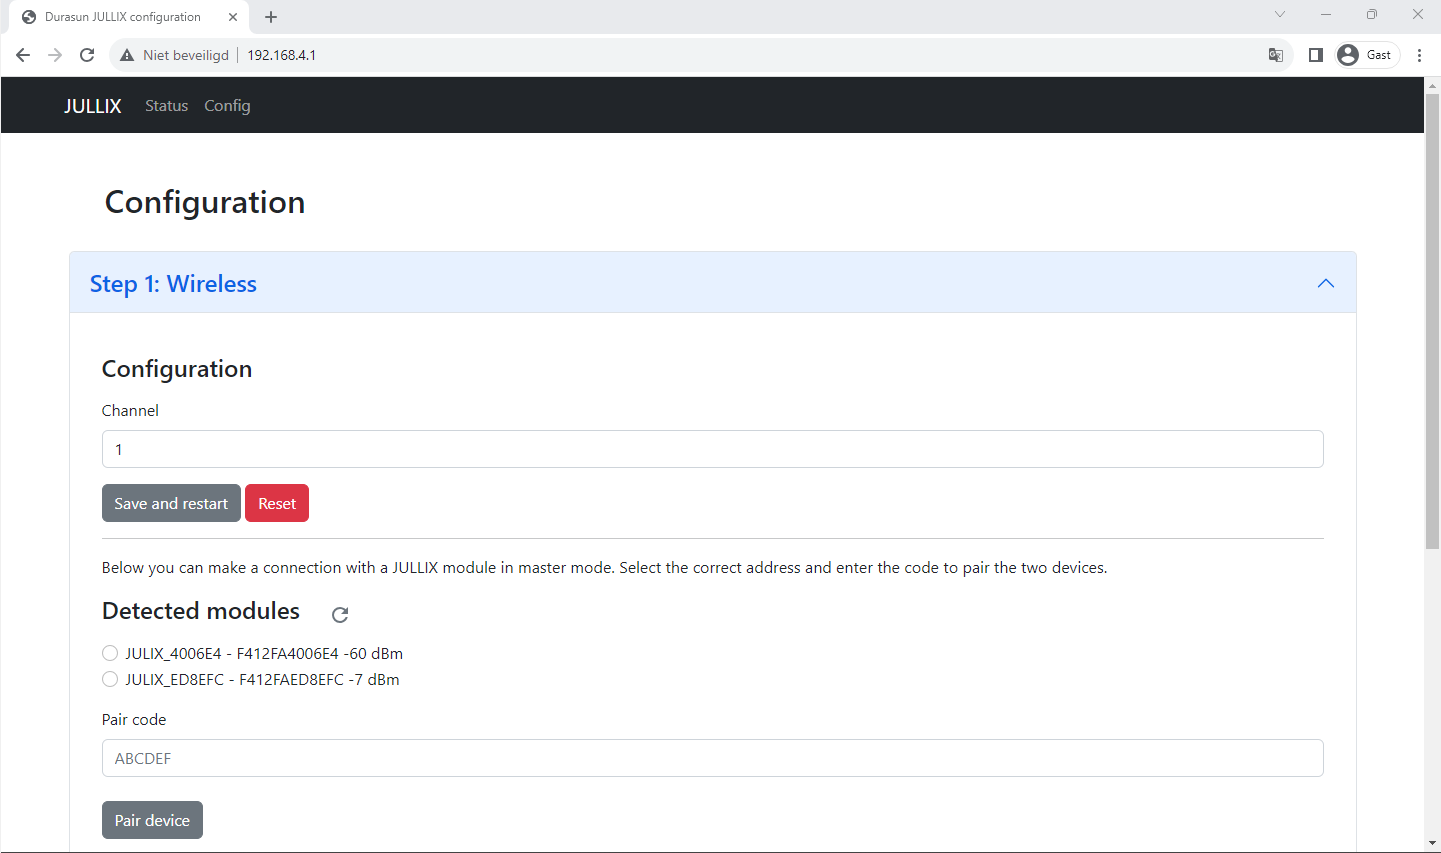Viewport: 1441px width, 853px height.
Task: Click the Pair device button
Action: (152, 820)
